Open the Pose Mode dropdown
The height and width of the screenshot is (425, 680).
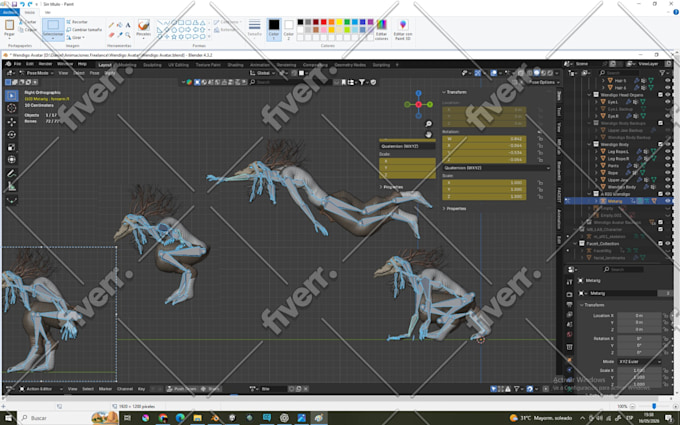[36, 73]
